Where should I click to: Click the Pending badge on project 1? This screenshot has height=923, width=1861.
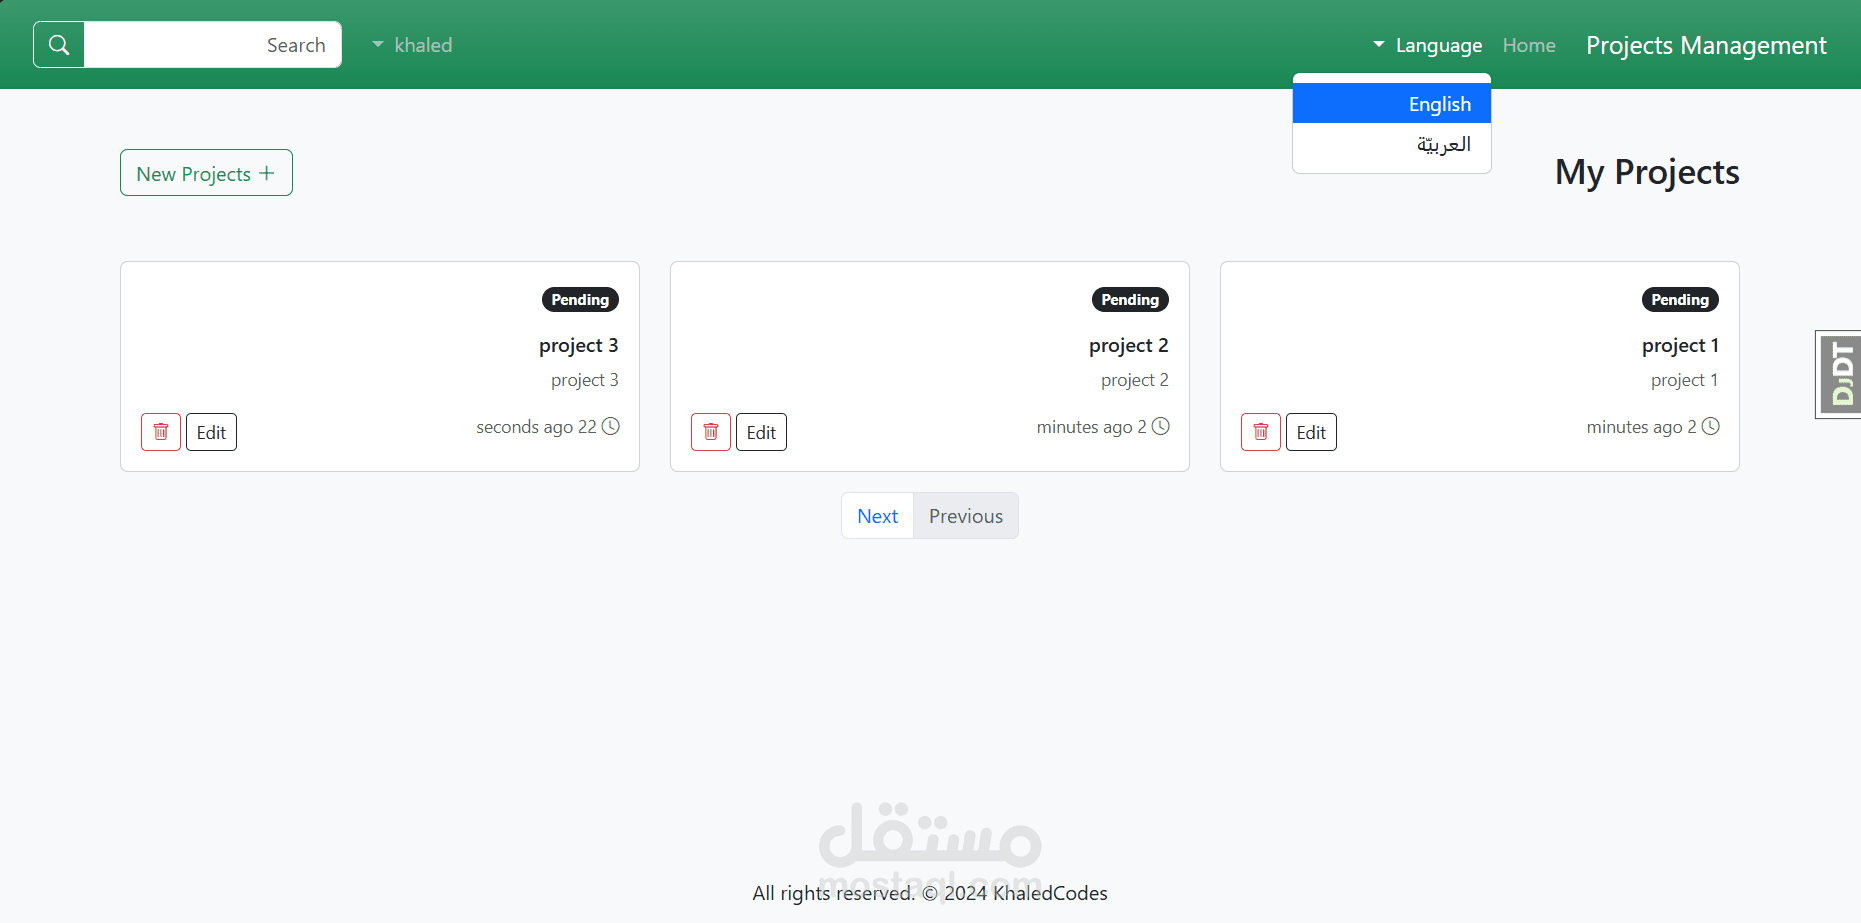point(1680,300)
